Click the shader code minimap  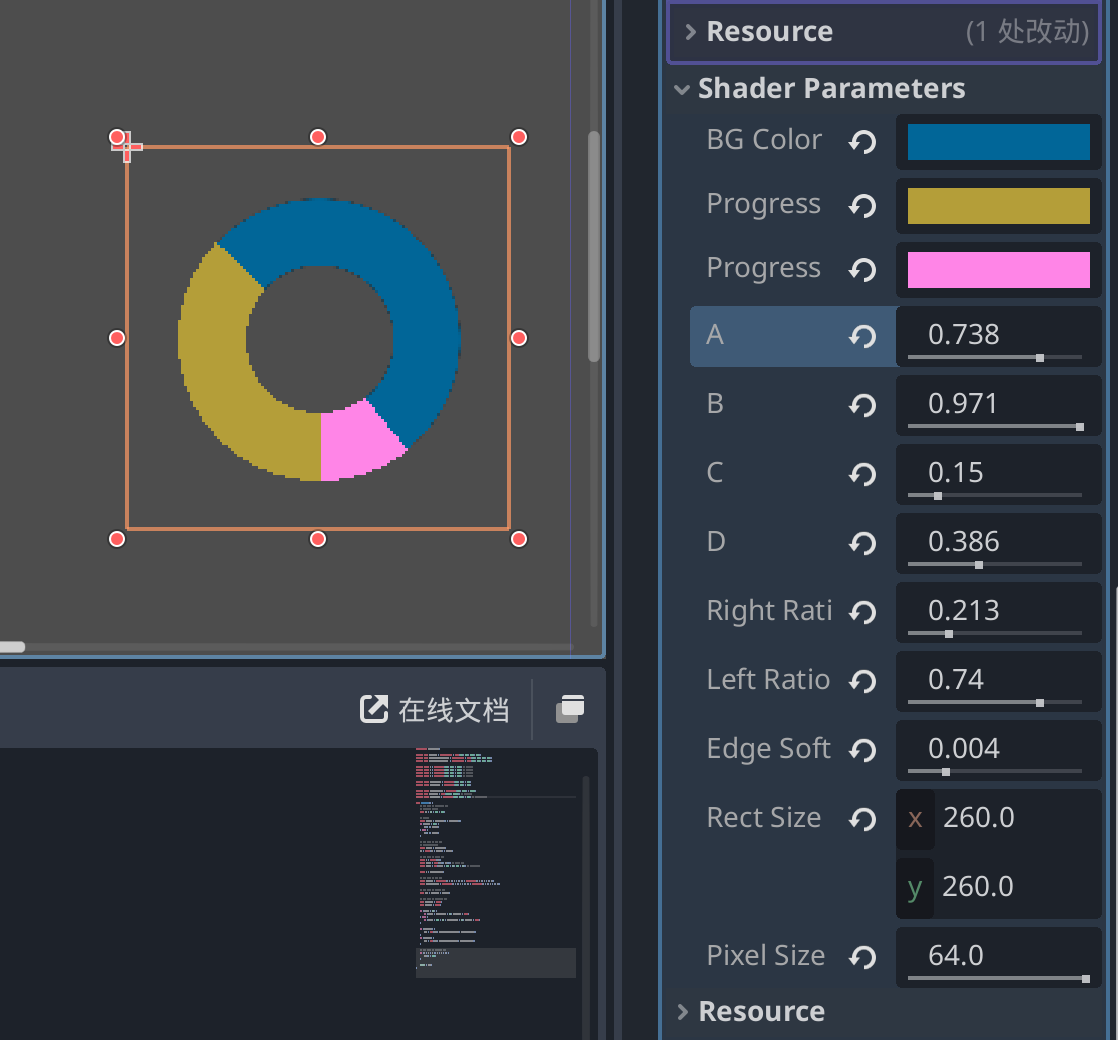click(496, 863)
